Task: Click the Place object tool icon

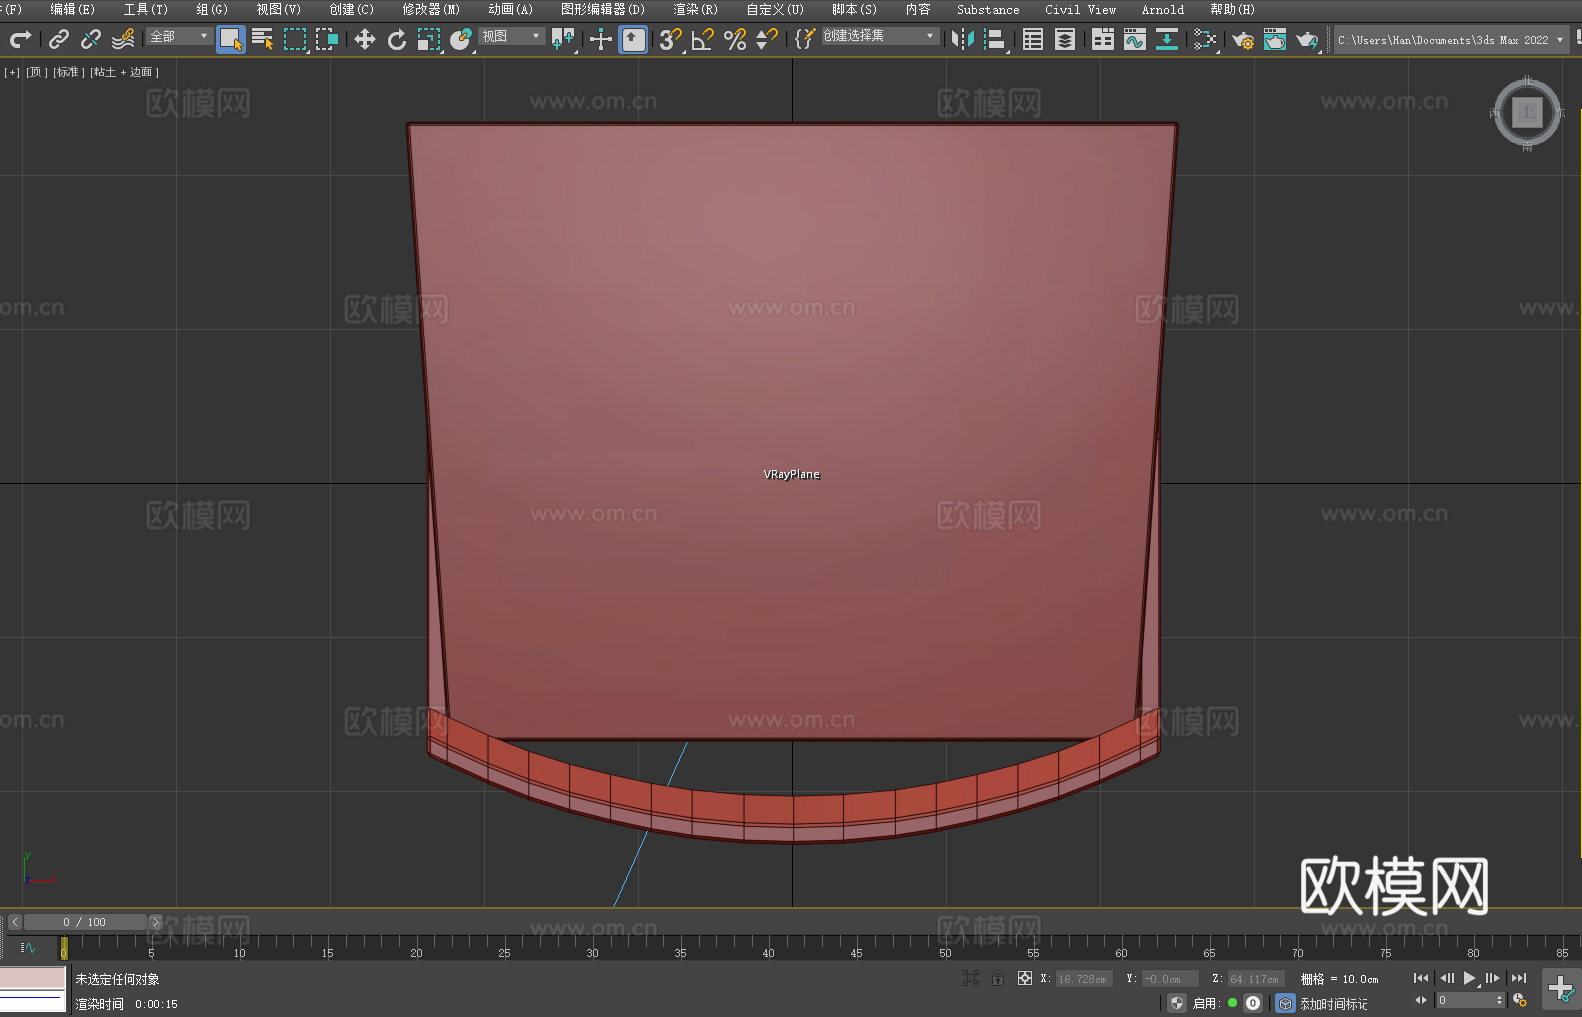Action: click(x=461, y=39)
